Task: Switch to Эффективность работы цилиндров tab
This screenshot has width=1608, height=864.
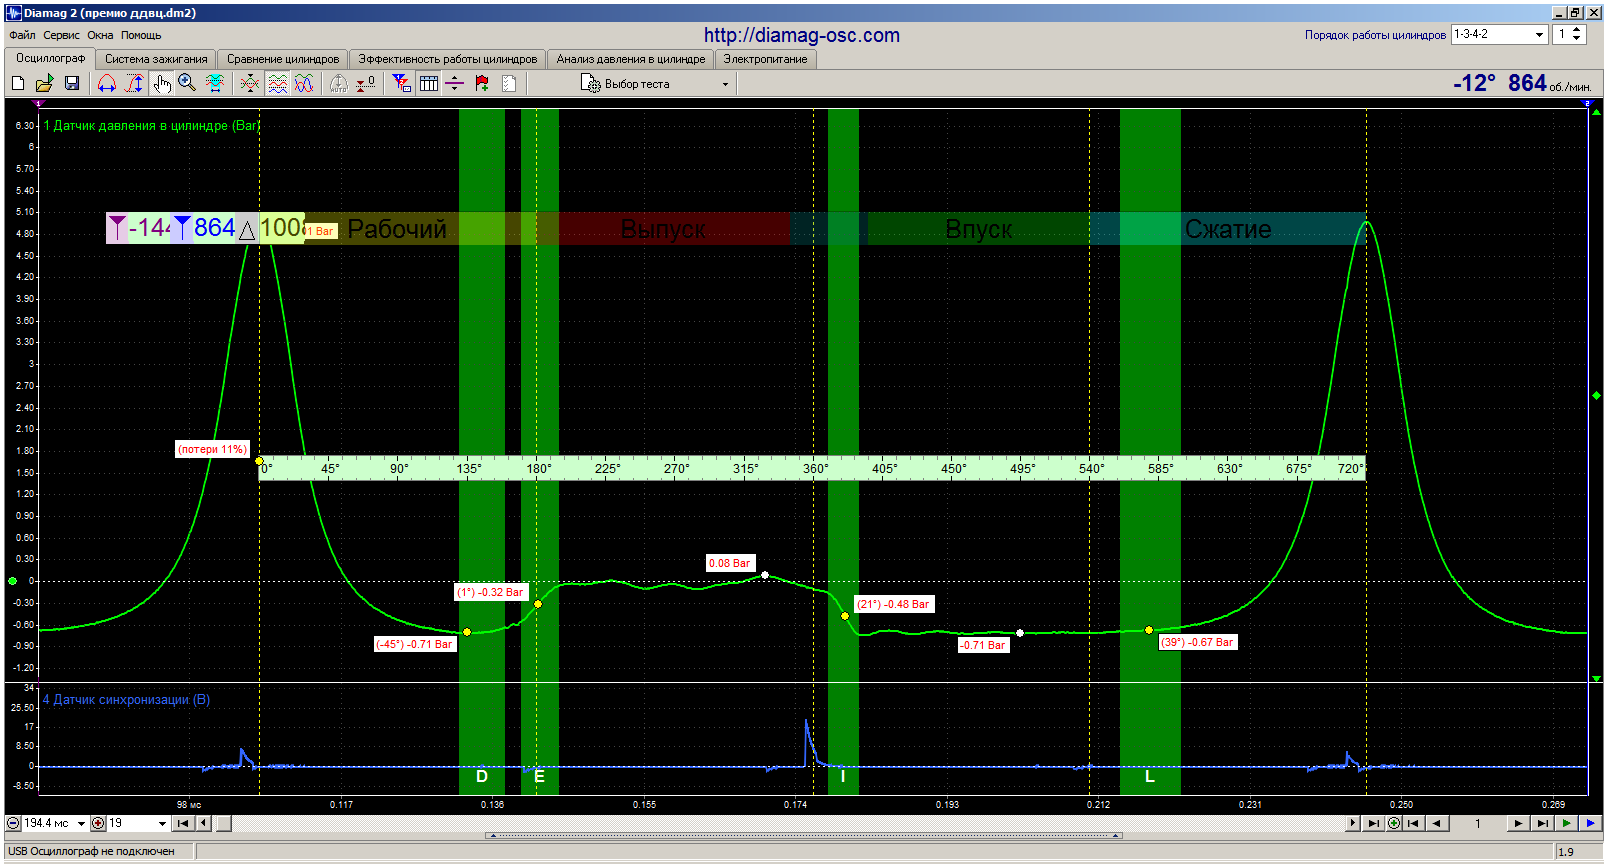Action: point(448,59)
